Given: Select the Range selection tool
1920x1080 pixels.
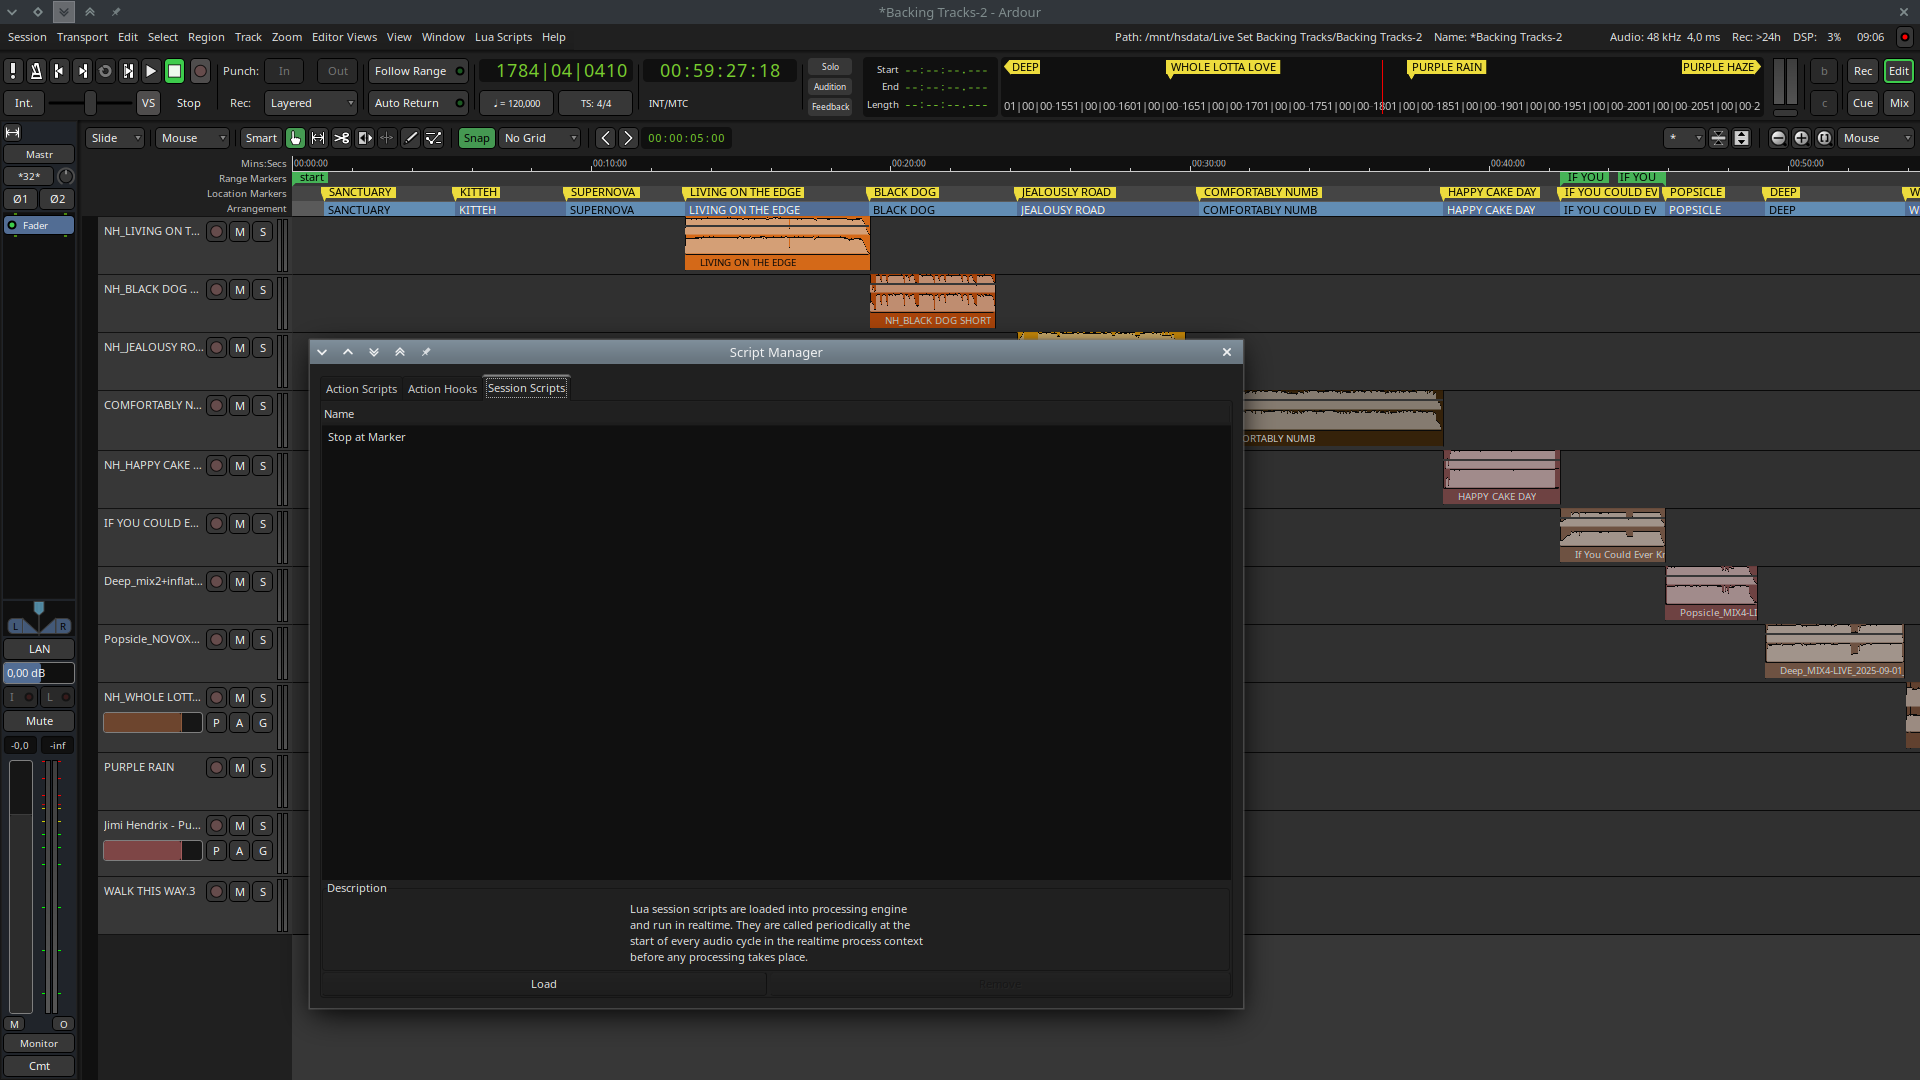Looking at the screenshot, I should coord(318,138).
